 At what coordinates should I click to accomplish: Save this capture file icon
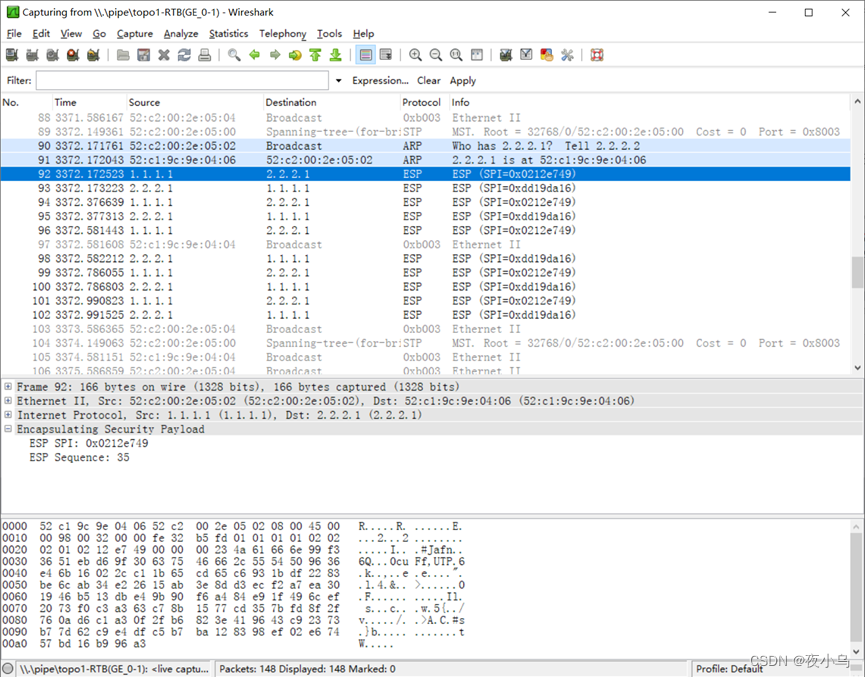coord(143,55)
